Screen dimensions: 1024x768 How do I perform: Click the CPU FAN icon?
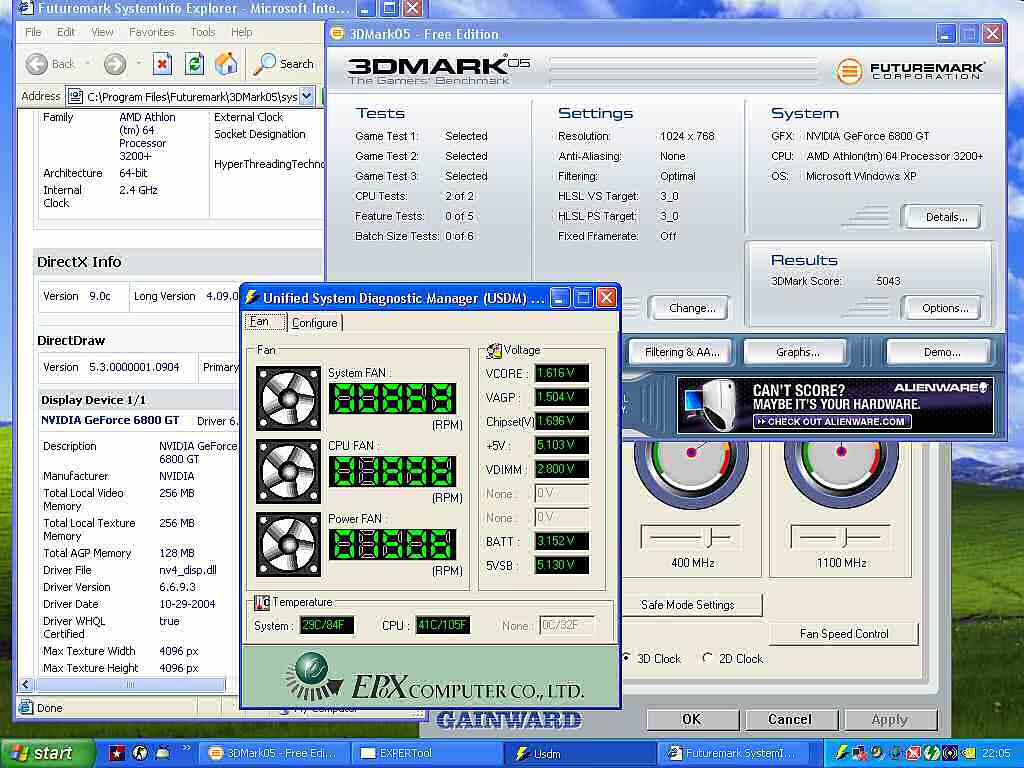click(x=289, y=471)
